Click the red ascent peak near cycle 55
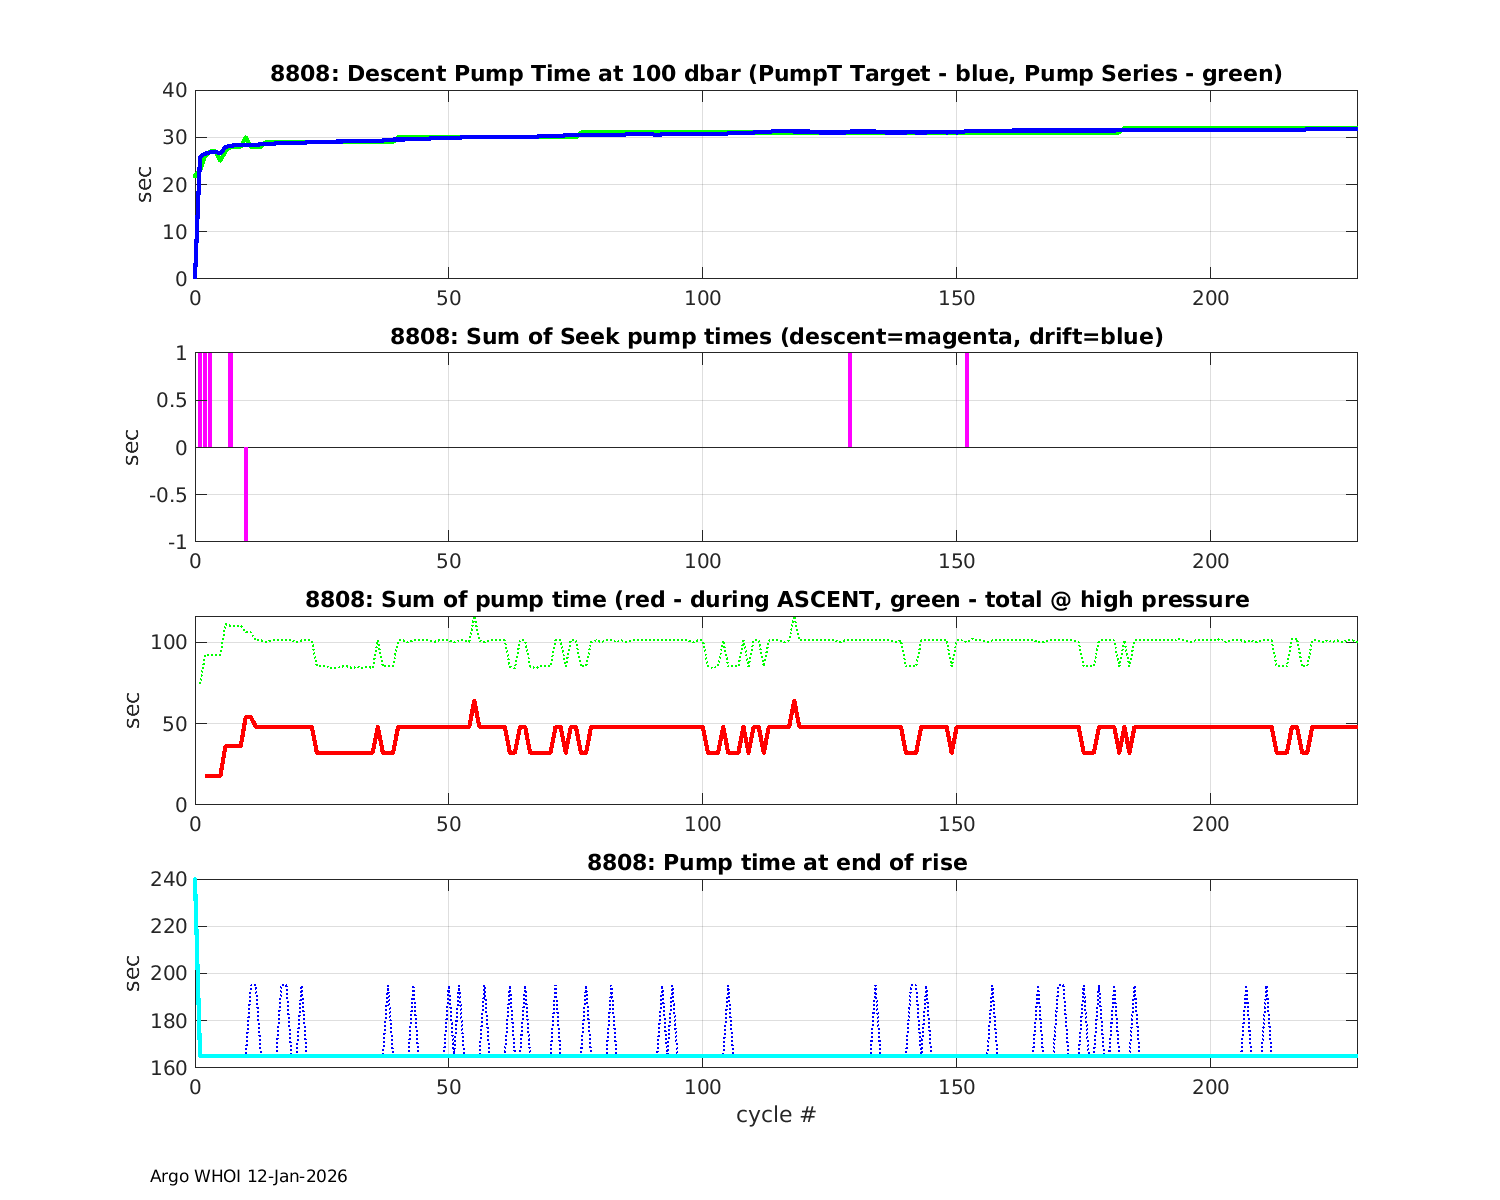This screenshot has width=1500, height=1200. click(x=474, y=703)
